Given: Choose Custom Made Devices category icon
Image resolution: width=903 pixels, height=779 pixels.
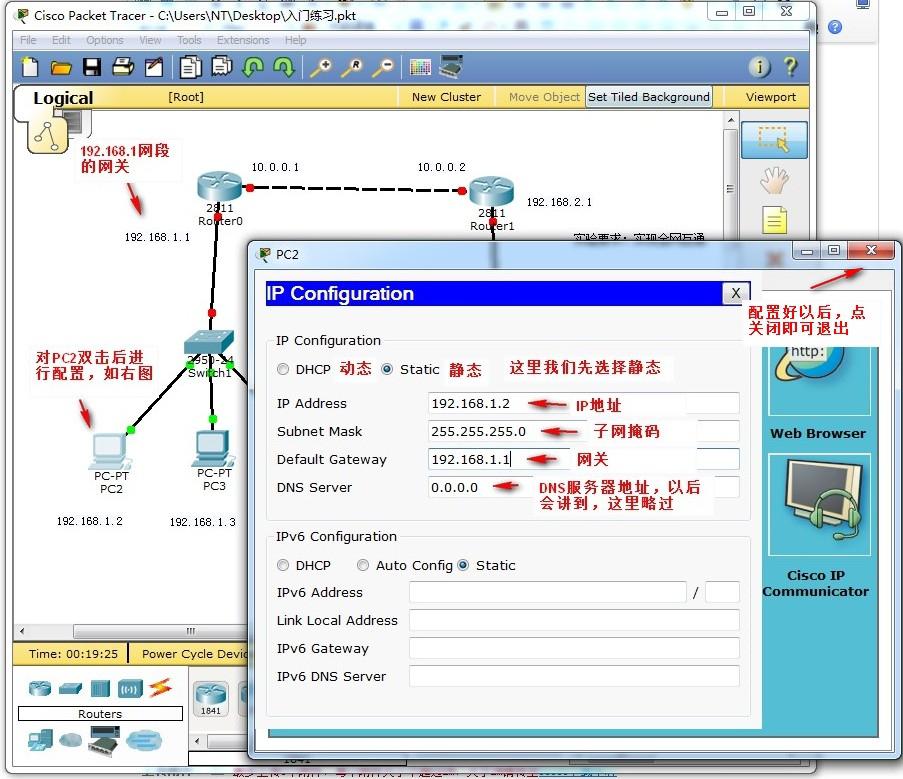Looking at the screenshot, I should coord(104,740).
